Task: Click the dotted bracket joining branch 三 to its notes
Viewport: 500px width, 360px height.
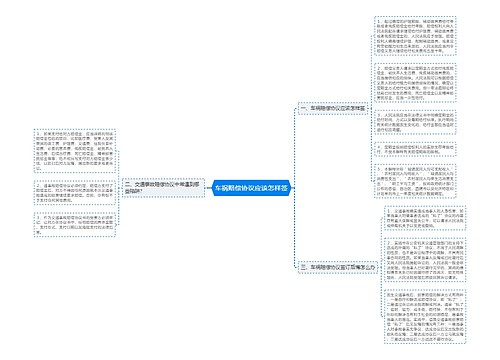Action: [x=381, y=267]
